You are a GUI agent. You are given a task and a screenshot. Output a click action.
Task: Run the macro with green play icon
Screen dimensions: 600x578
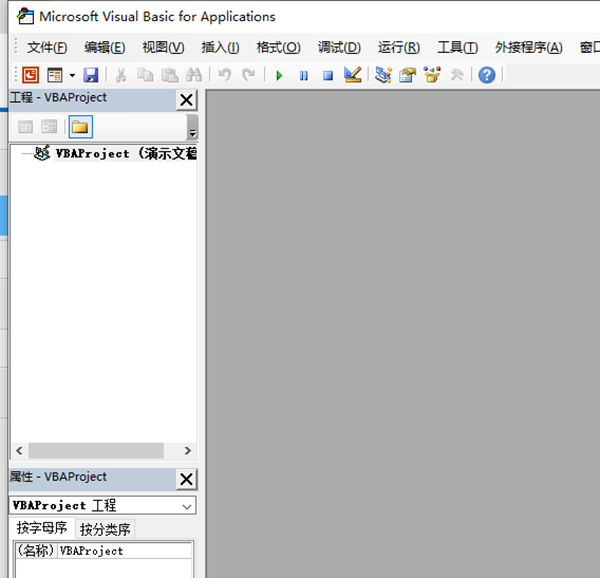point(279,75)
